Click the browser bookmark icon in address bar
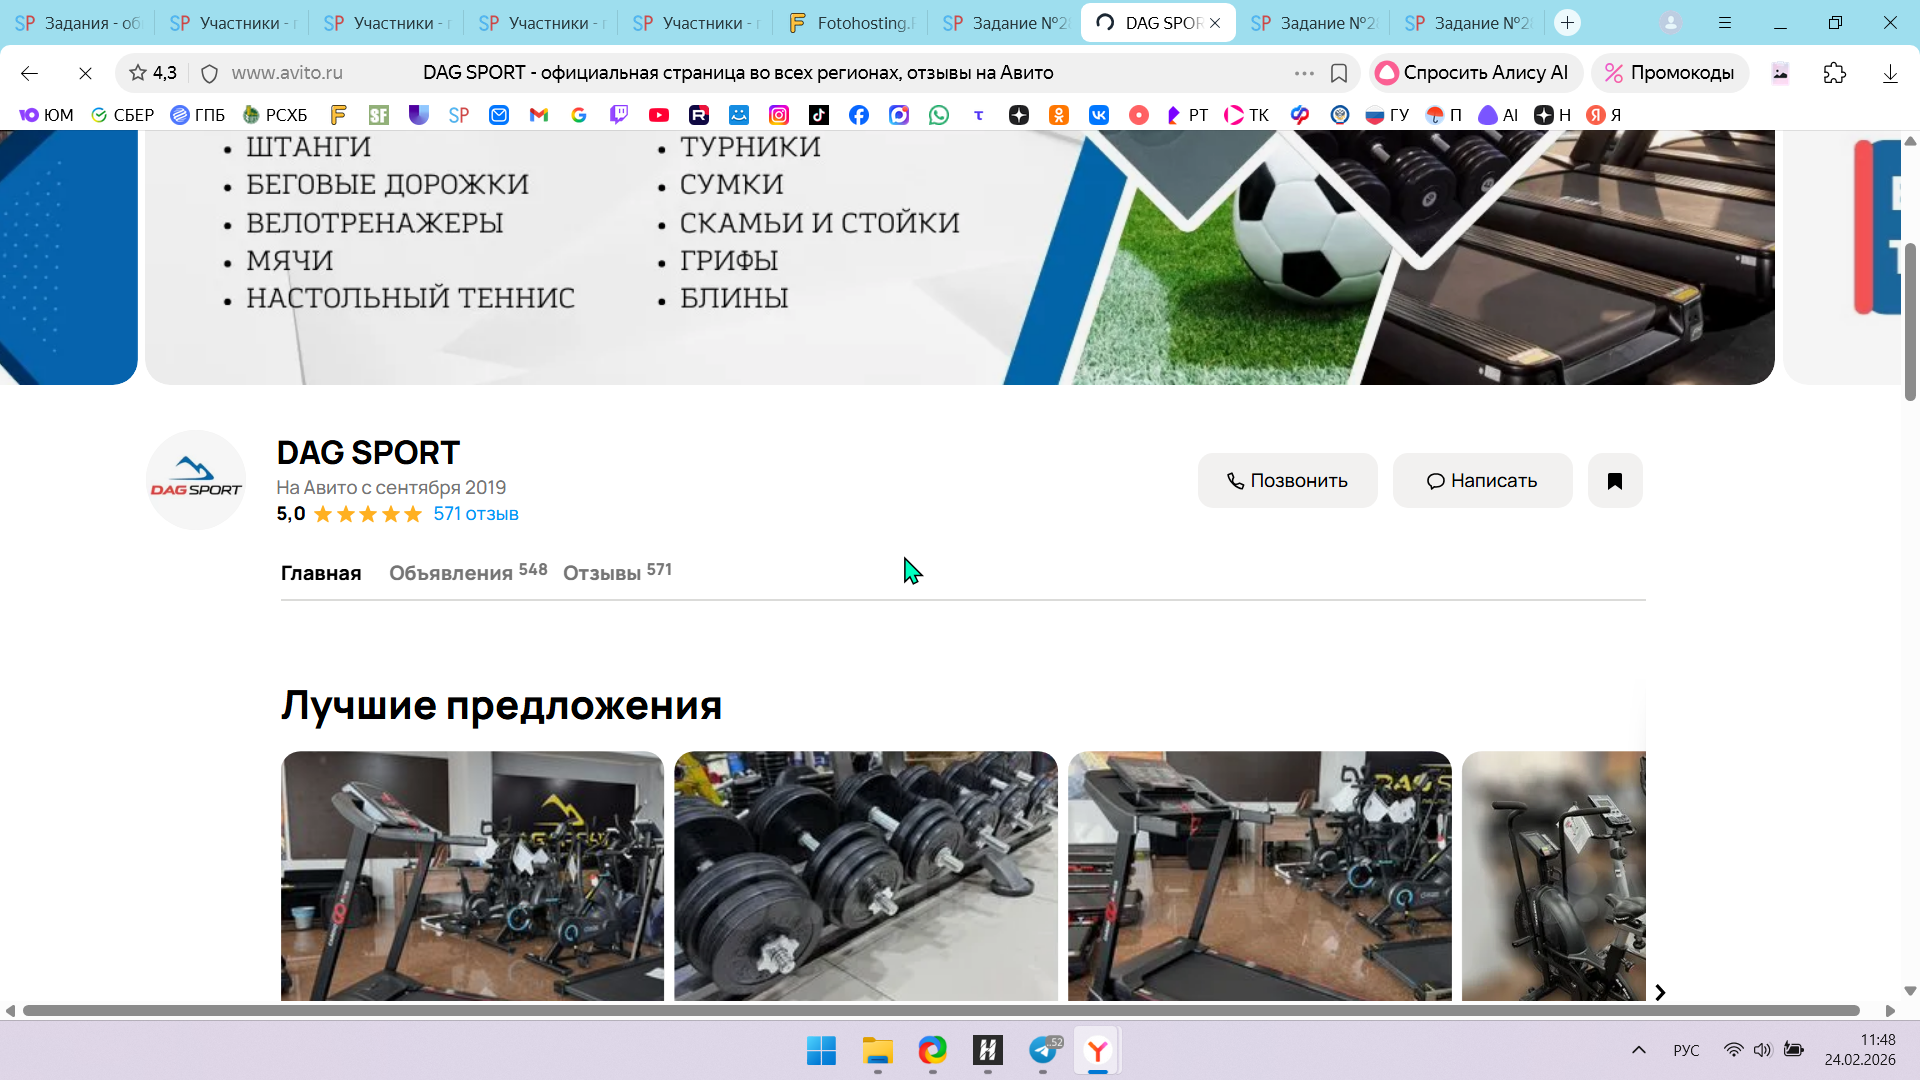The width and height of the screenshot is (1920, 1080). point(1339,73)
